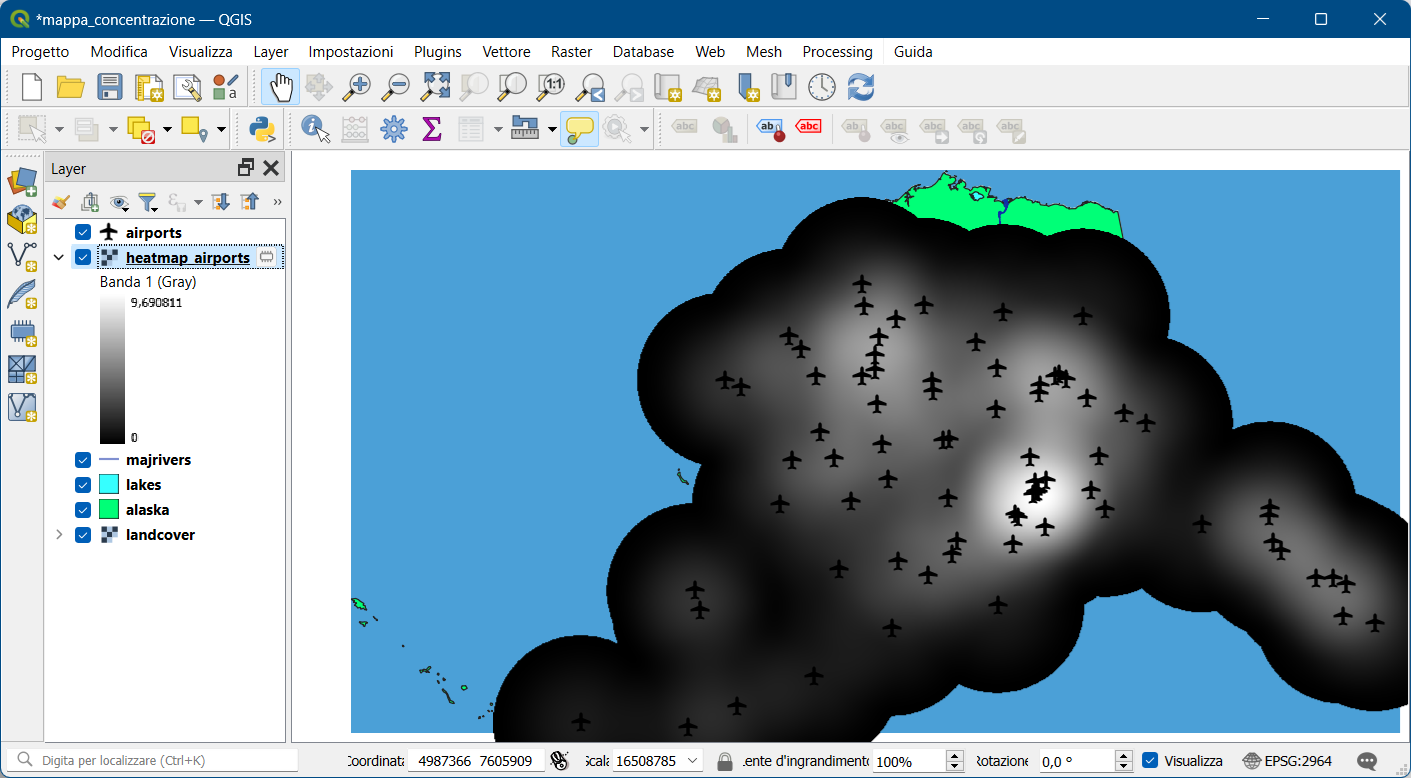Viewport: 1411px width, 778px height.
Task: Toggle visibility of airports layer
Action: (x=83, y=233)
